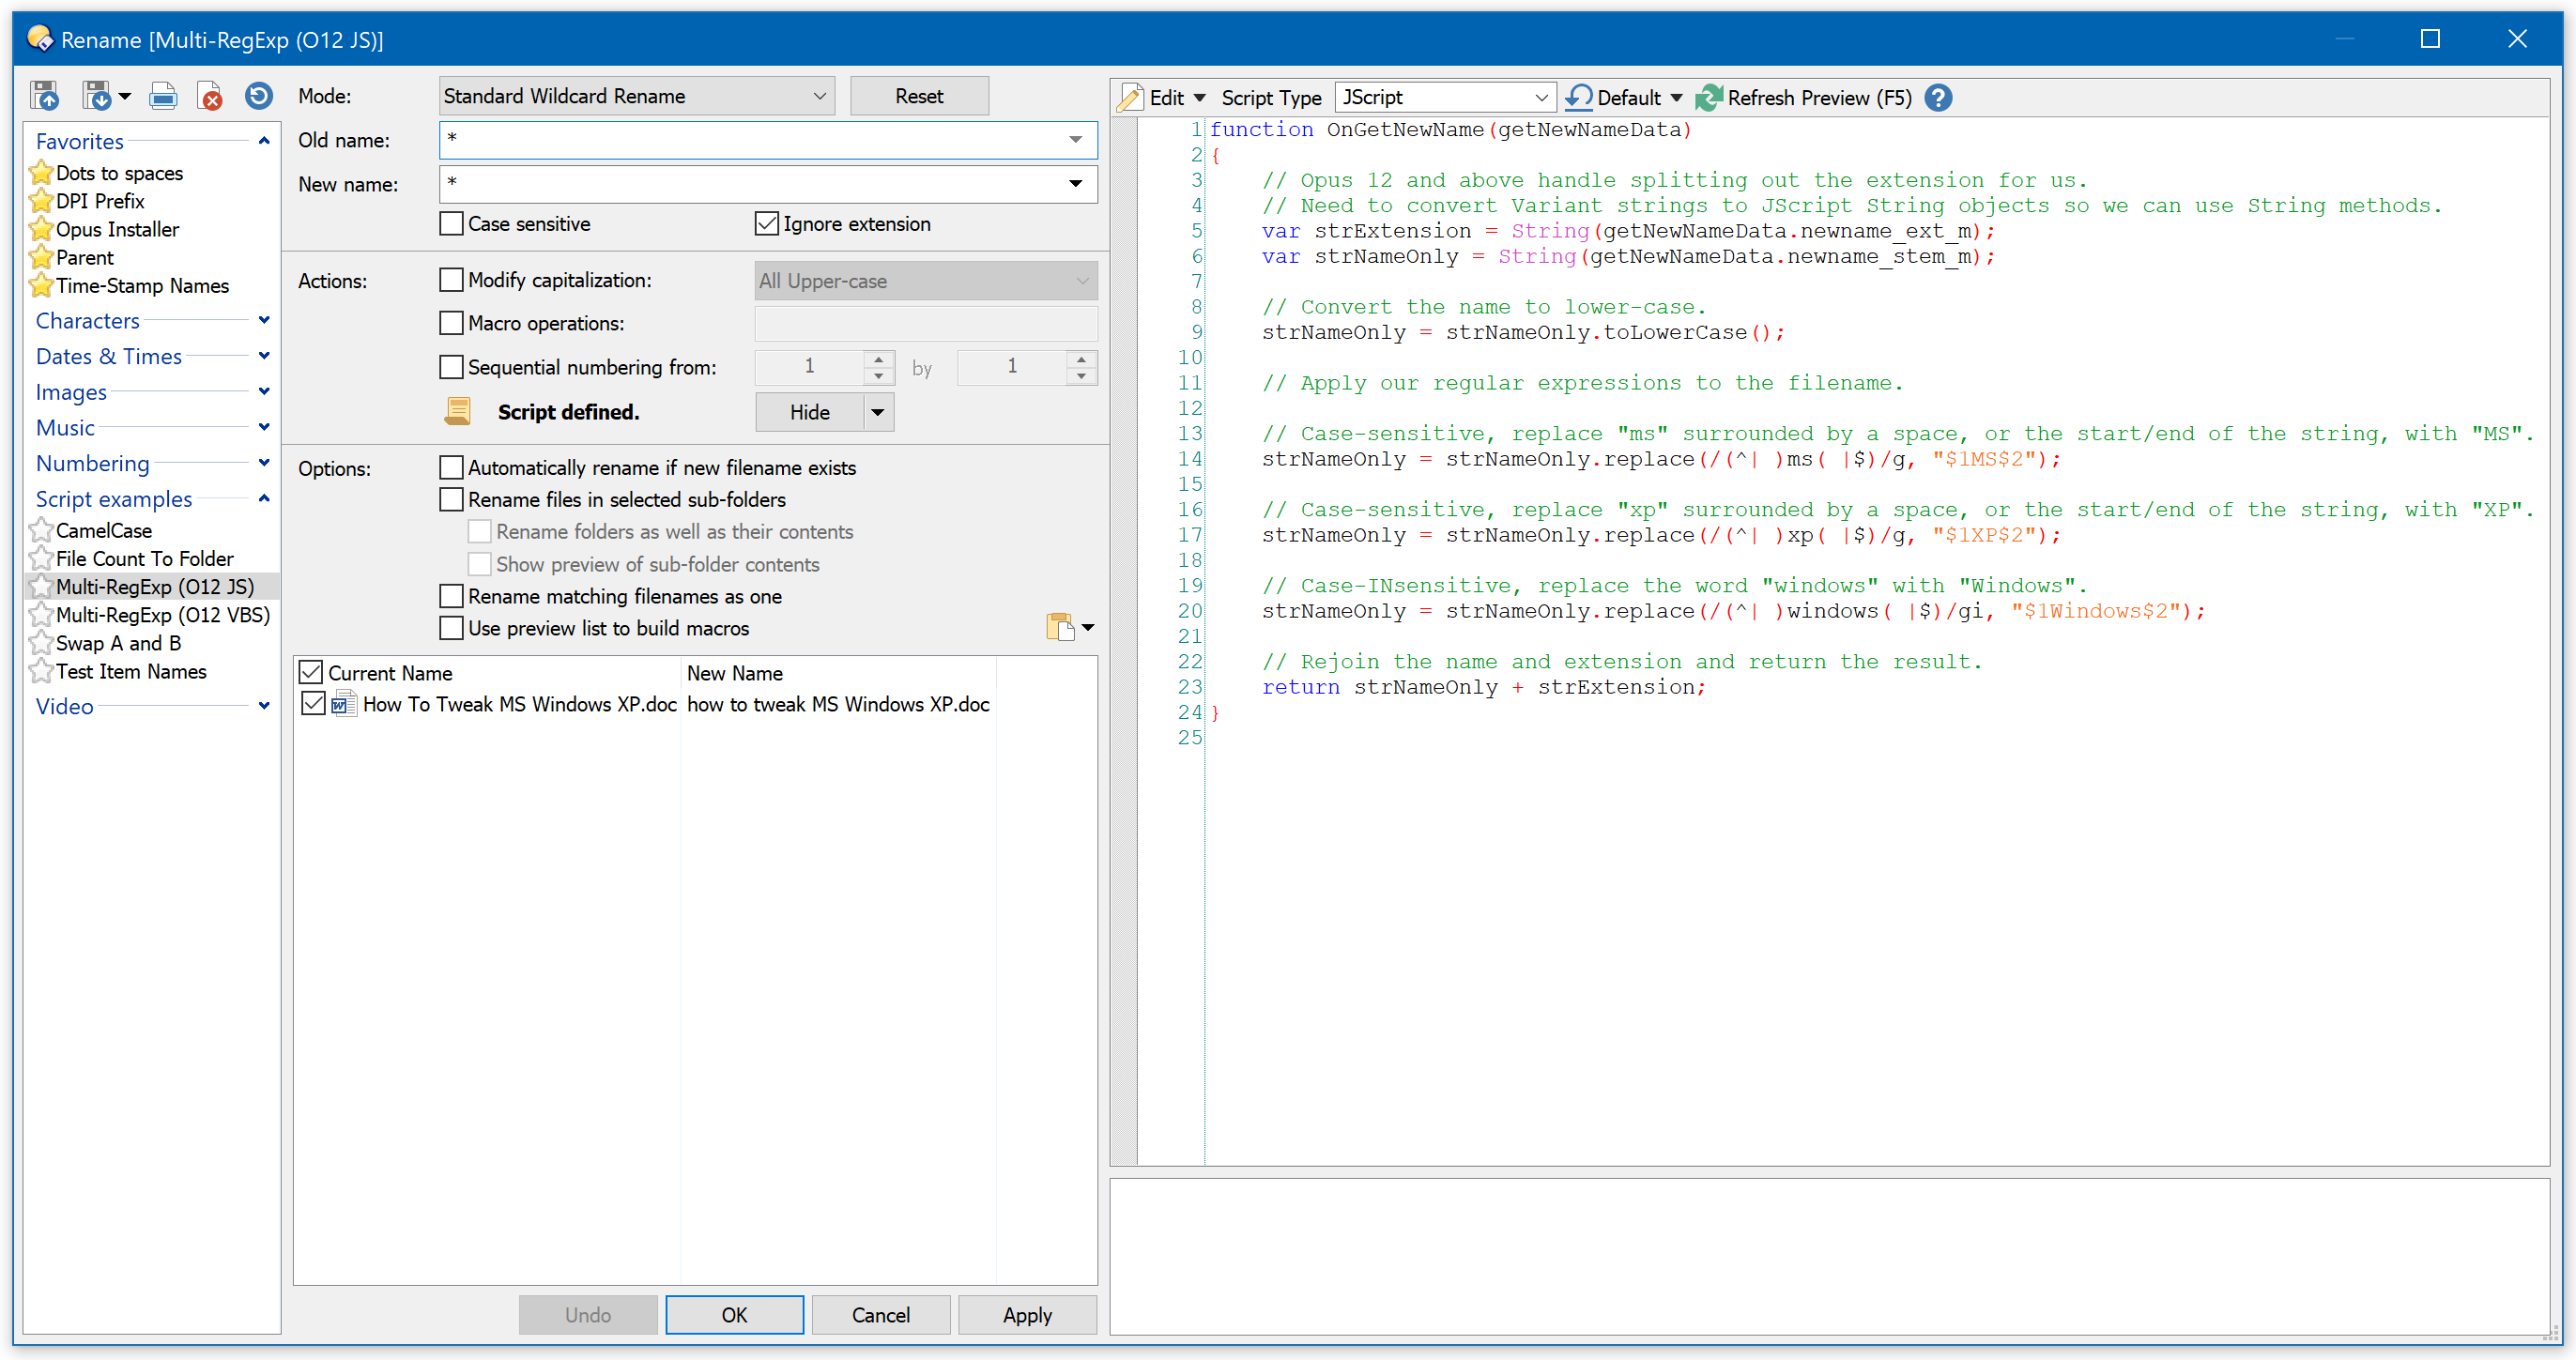Enable Case sensitive matching
Viewport: 2576px width, 1360px height.
click(451, 223)
